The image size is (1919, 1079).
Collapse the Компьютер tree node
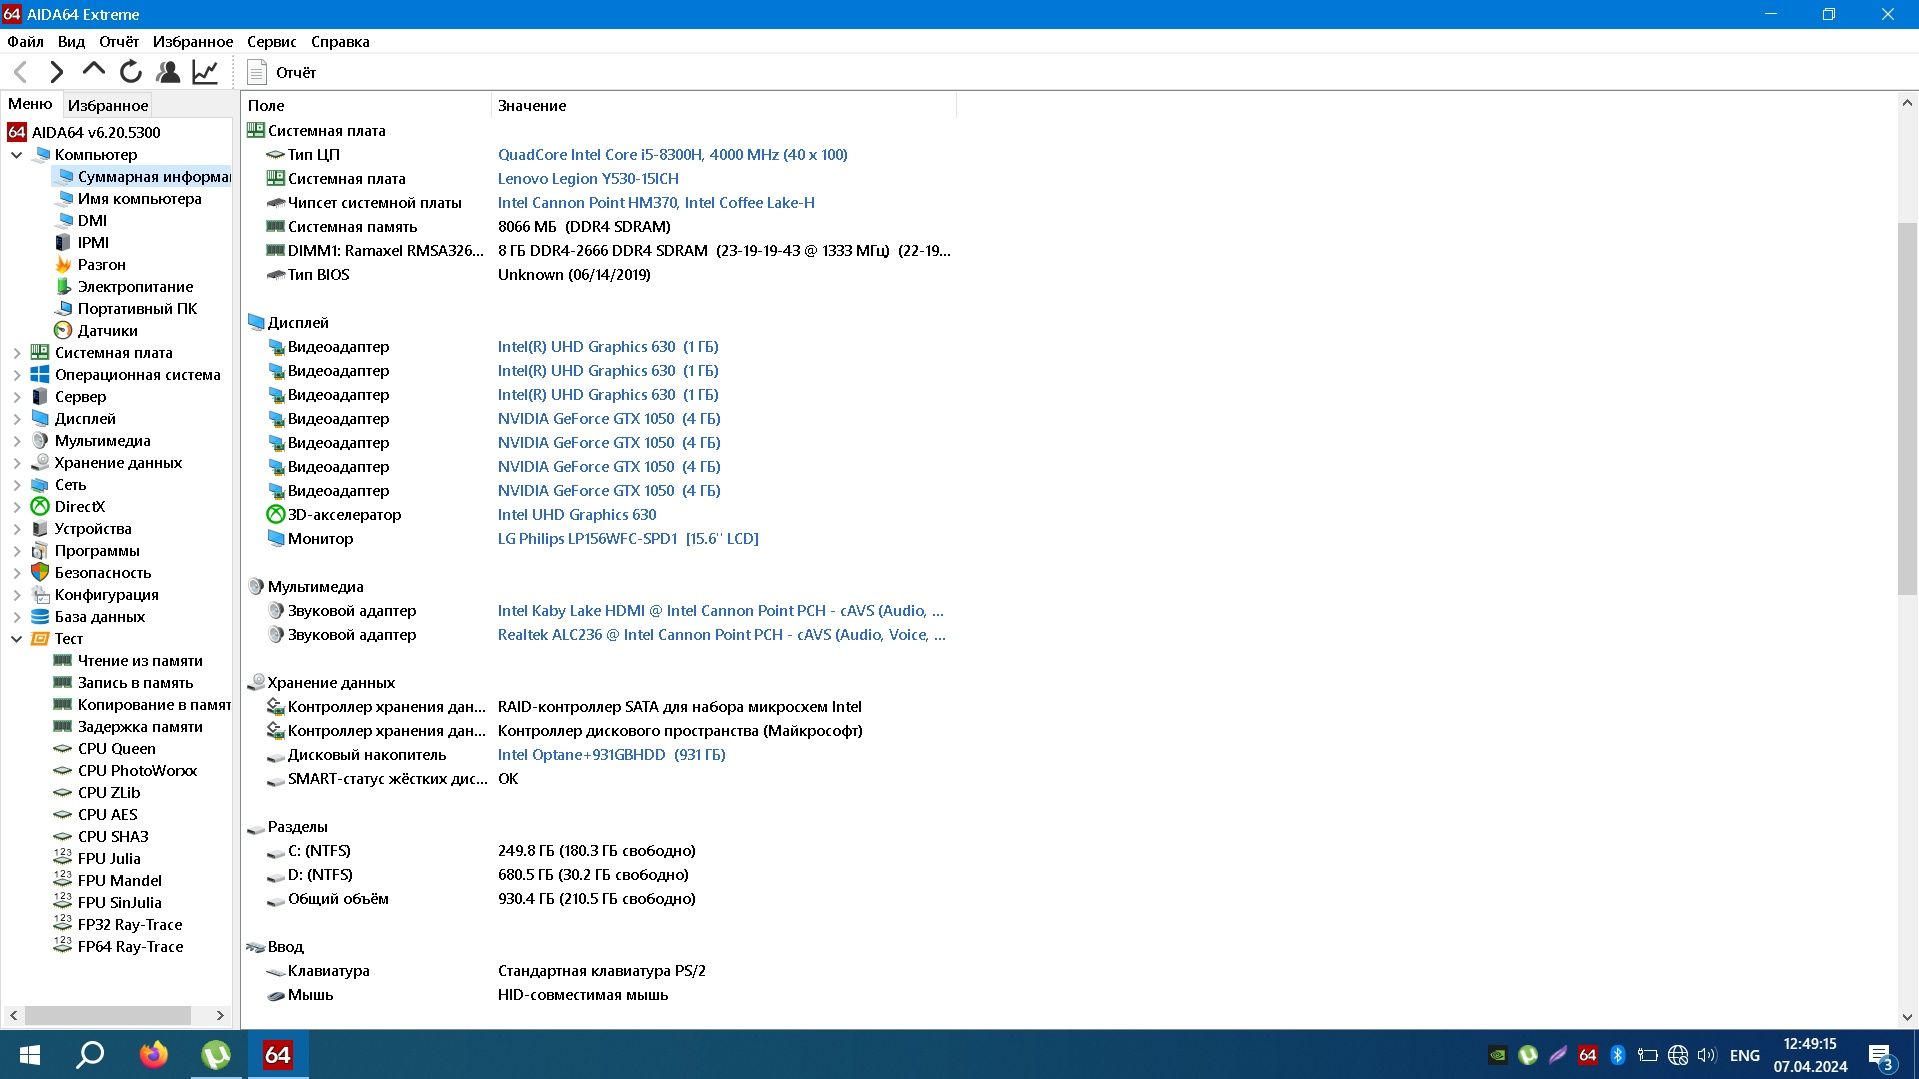16,155
